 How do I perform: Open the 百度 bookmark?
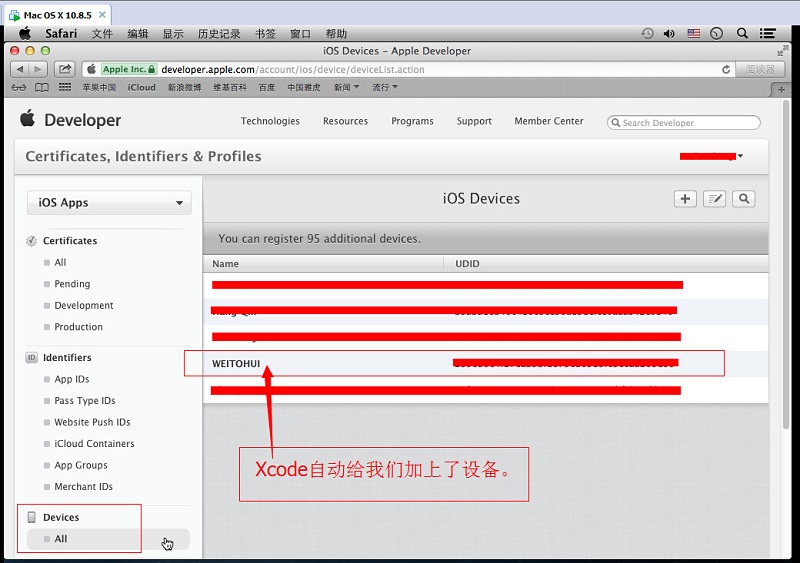pyautogui.click(x=267, y=87)
